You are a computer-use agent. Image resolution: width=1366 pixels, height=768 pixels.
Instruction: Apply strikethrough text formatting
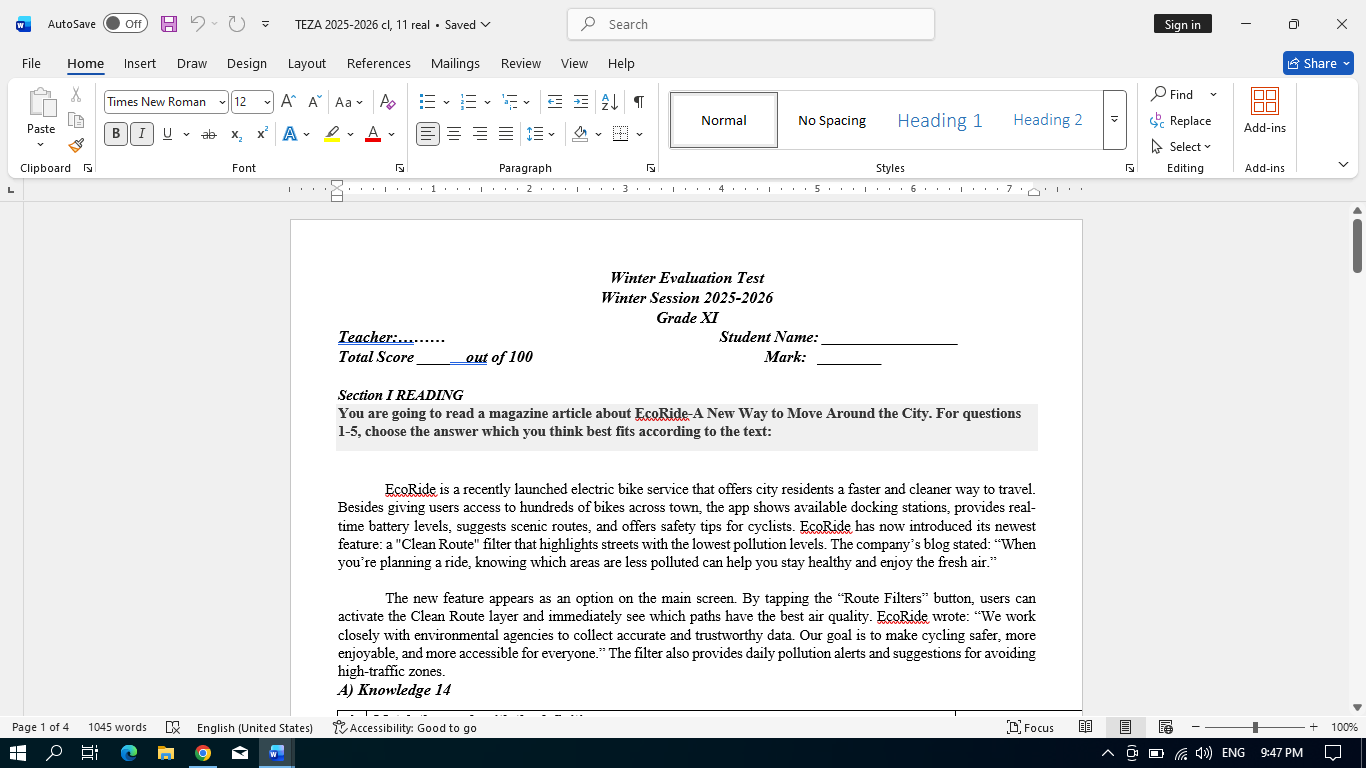pos(209,134)
